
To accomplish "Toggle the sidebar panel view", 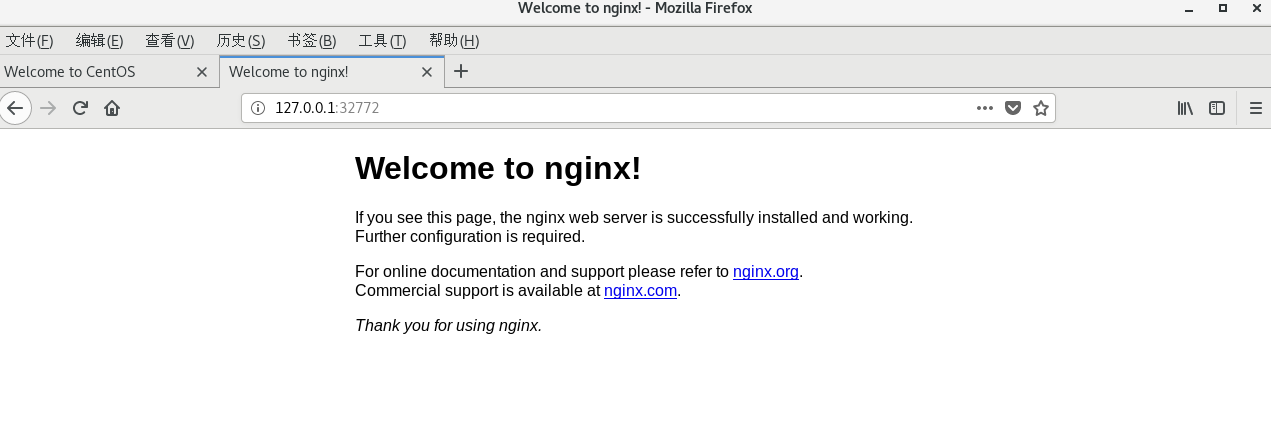I will [x=1217, y=108].
